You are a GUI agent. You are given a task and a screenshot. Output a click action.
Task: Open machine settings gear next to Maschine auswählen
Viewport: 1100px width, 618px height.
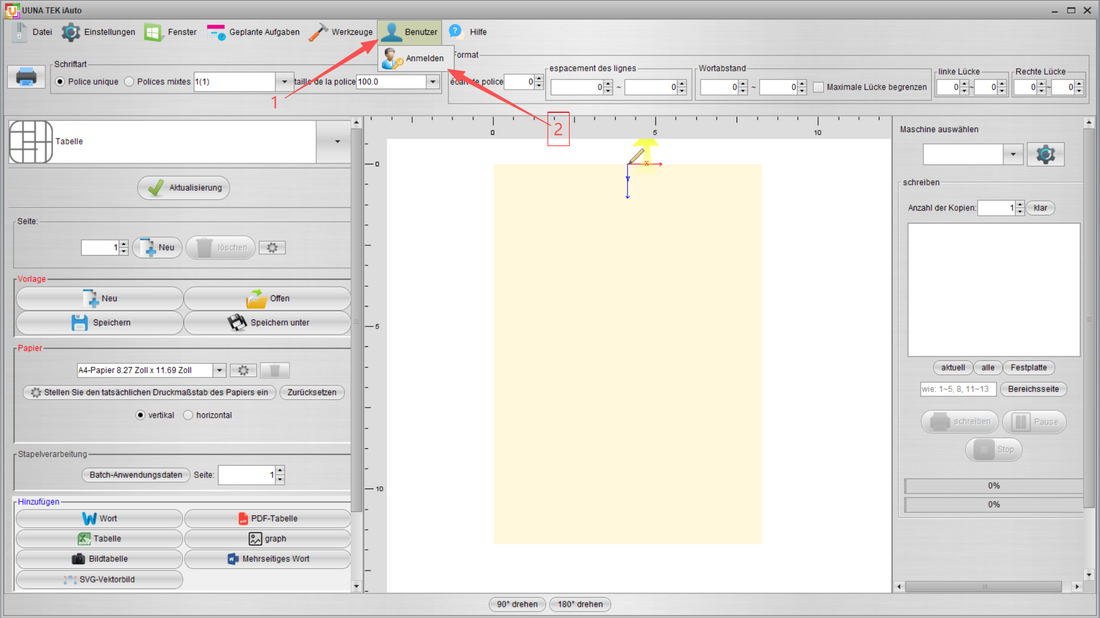tap(1045, 154)
